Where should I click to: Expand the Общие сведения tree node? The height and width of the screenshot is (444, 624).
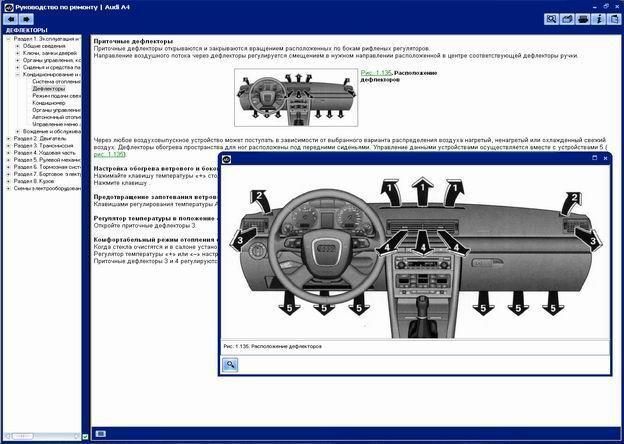coord(18,46)
